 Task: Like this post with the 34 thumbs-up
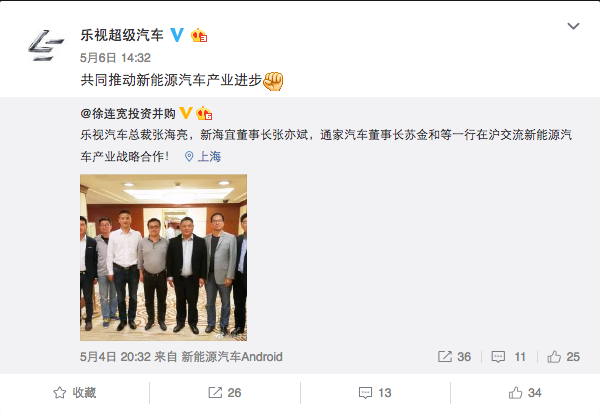click(x=525, y=393)
